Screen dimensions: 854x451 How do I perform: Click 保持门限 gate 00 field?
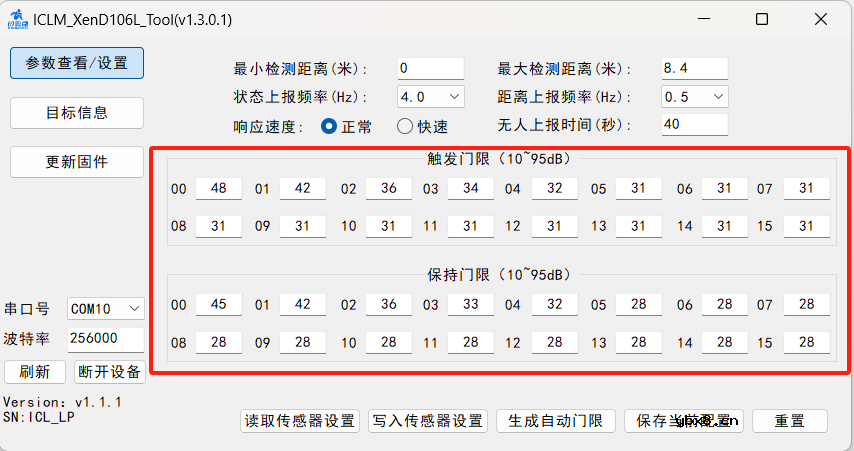coord(219,304)
